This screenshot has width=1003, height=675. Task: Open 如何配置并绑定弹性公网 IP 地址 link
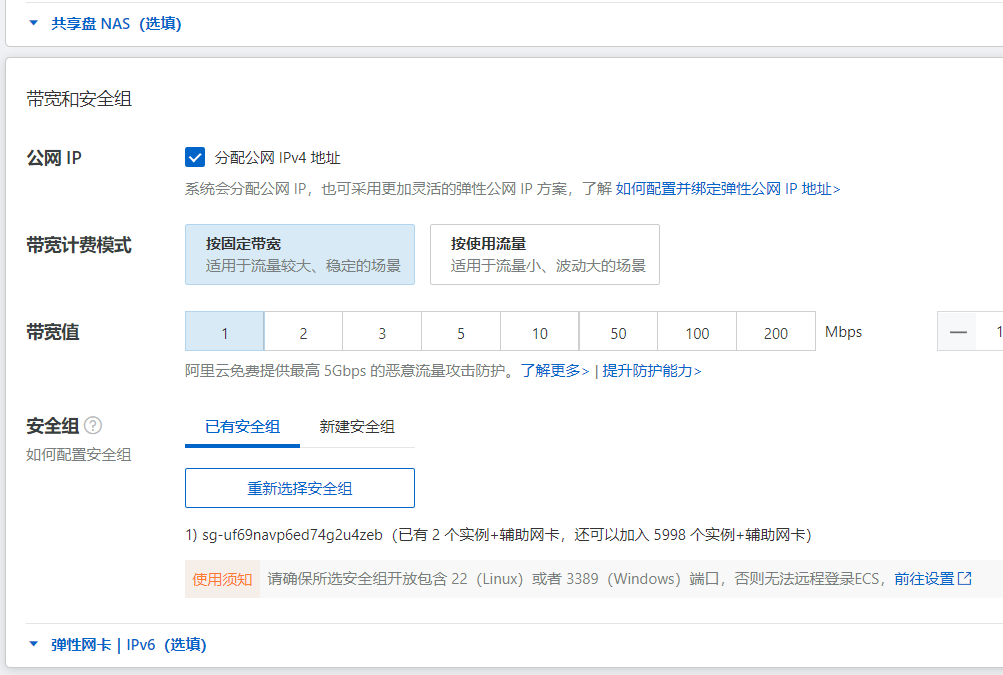727,188
